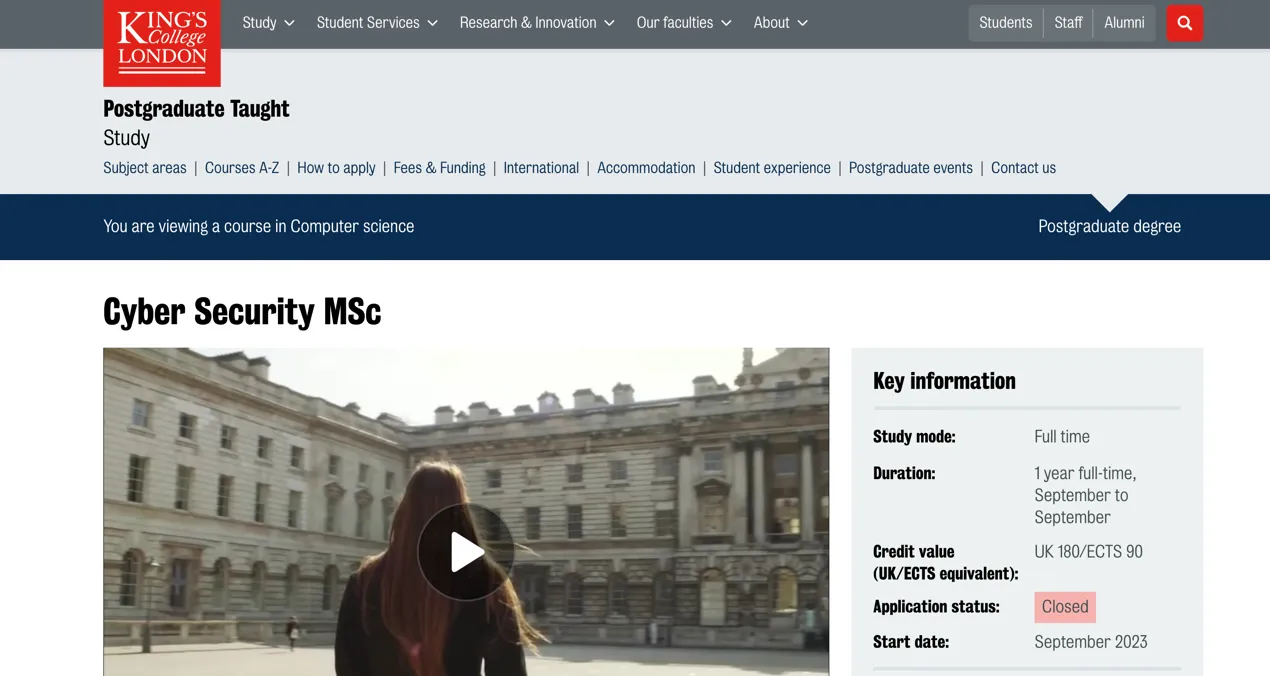1270x676 pixels.
Task: Go to the International link
Action: tap(541, 168)
